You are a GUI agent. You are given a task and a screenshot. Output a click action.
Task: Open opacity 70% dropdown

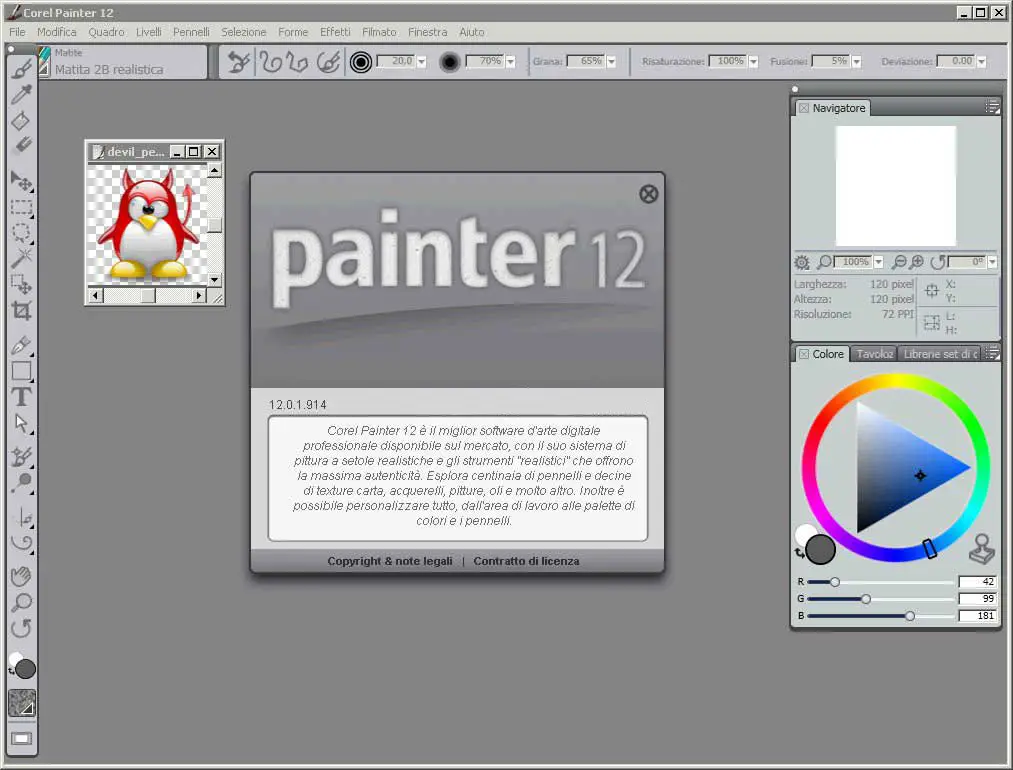point(510,62)
